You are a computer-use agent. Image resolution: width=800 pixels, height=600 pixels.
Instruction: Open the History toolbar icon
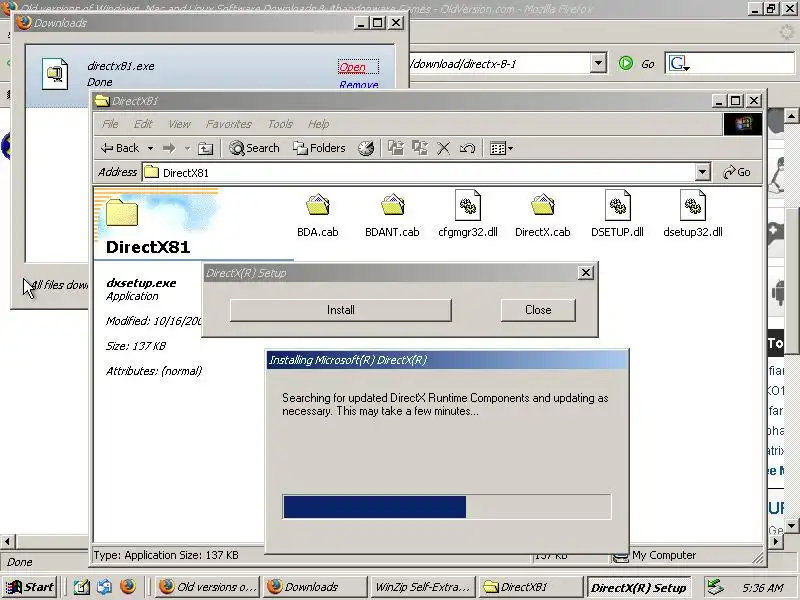coord(366,148)
